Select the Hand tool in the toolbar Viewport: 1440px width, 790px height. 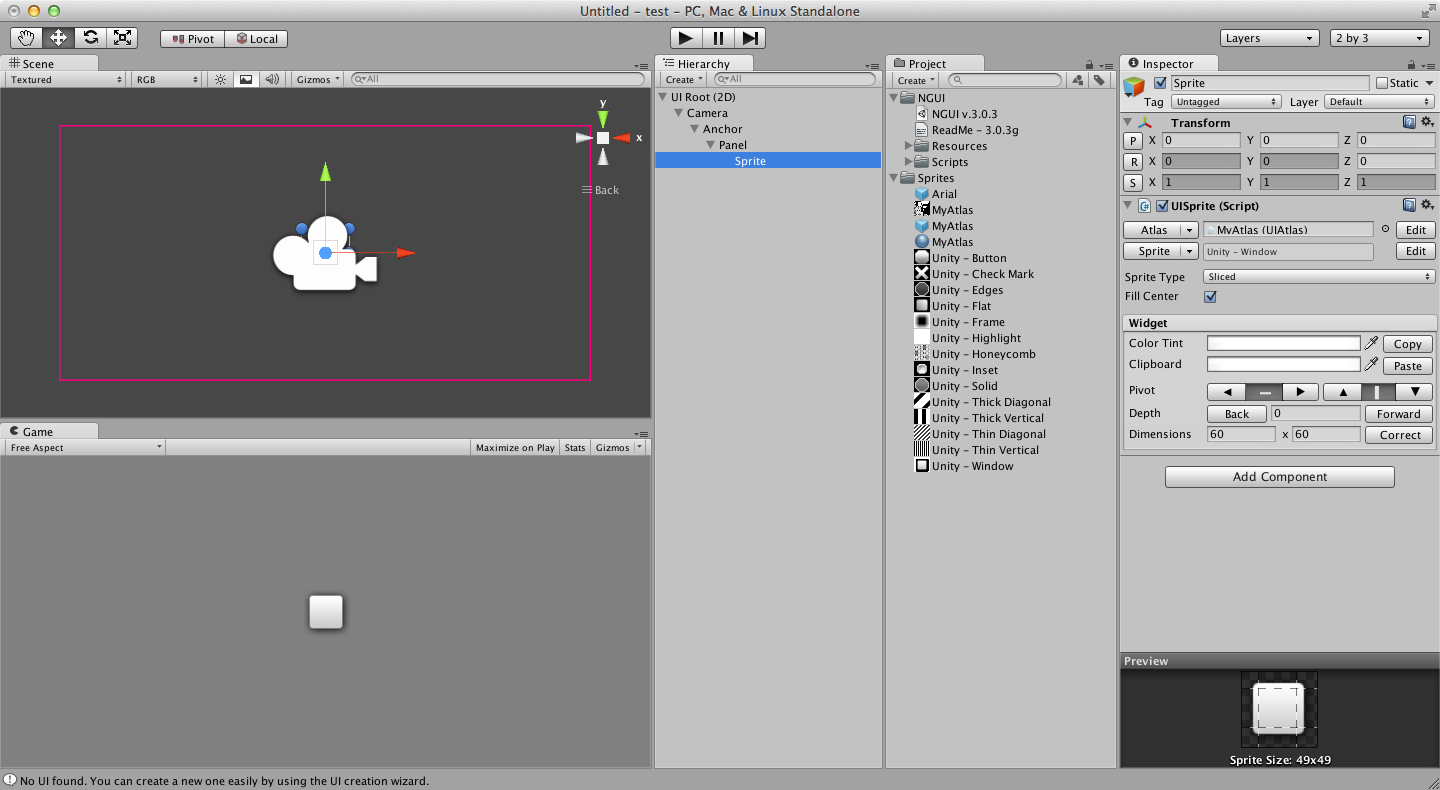point(24,38)
